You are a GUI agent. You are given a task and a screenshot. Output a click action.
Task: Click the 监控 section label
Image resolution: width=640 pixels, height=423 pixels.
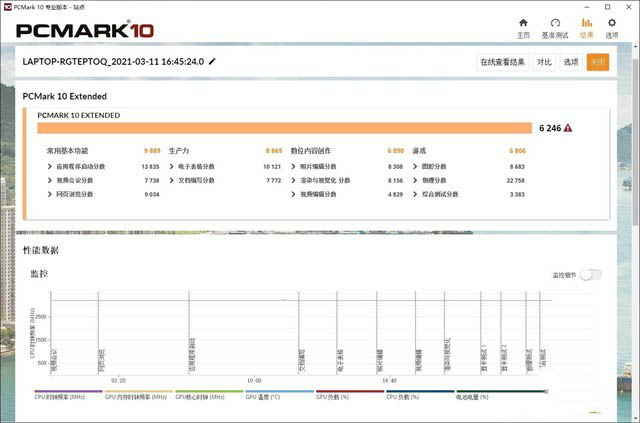click(x=39, y=274)
